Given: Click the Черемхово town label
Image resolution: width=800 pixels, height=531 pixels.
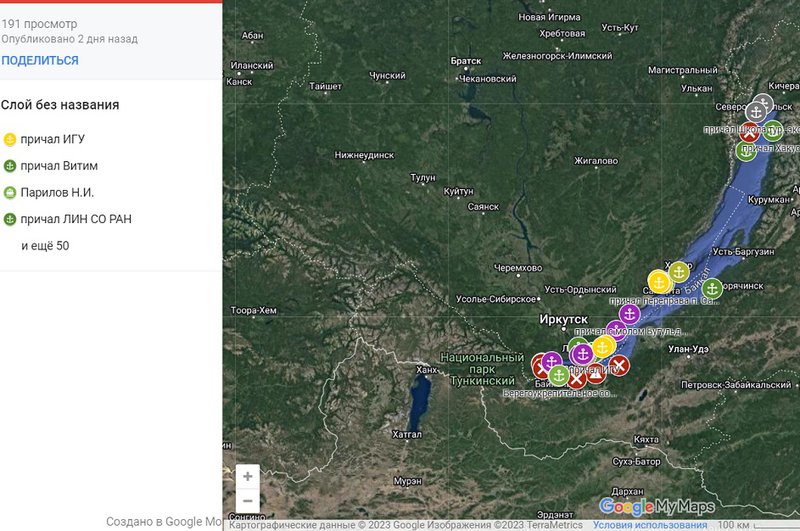Looking at the screenshot, I should [x=518, y=268].
